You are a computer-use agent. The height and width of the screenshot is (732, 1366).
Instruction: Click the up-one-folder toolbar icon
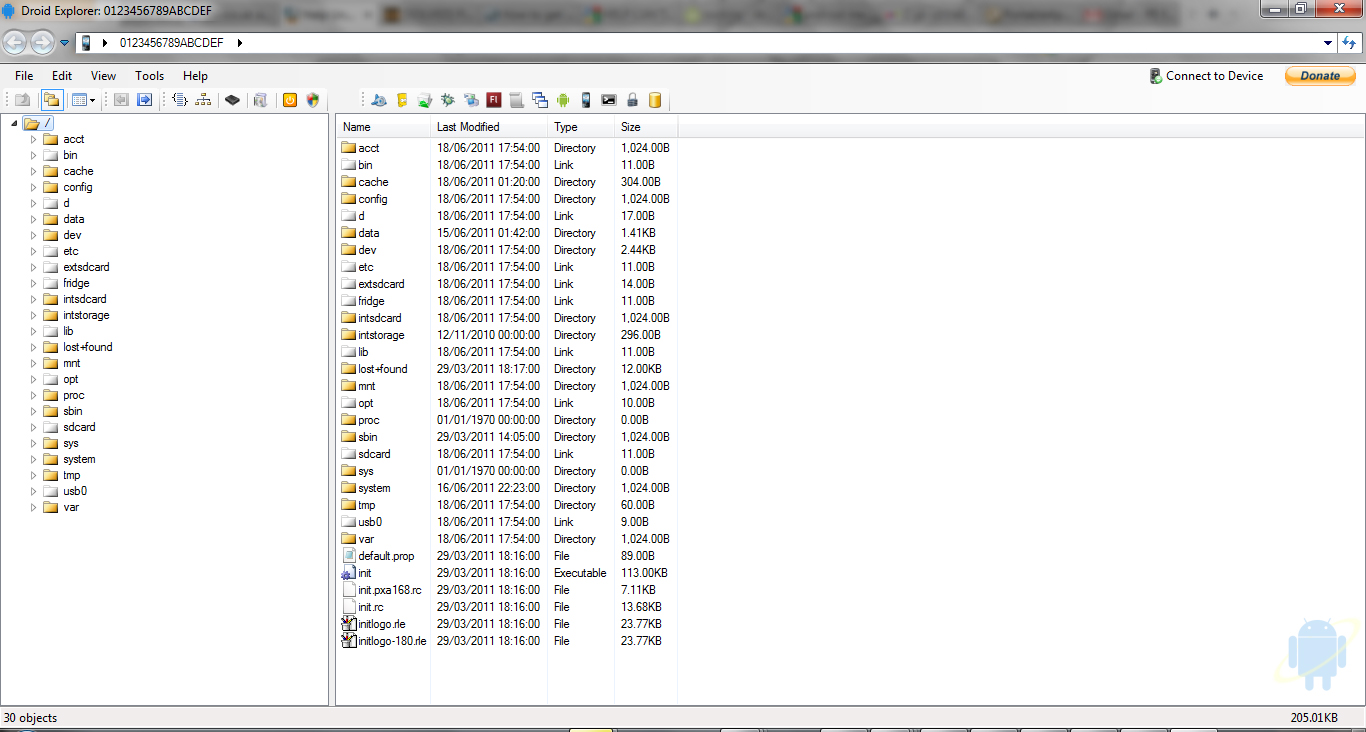pyautogui.click(x=22, y=100)
